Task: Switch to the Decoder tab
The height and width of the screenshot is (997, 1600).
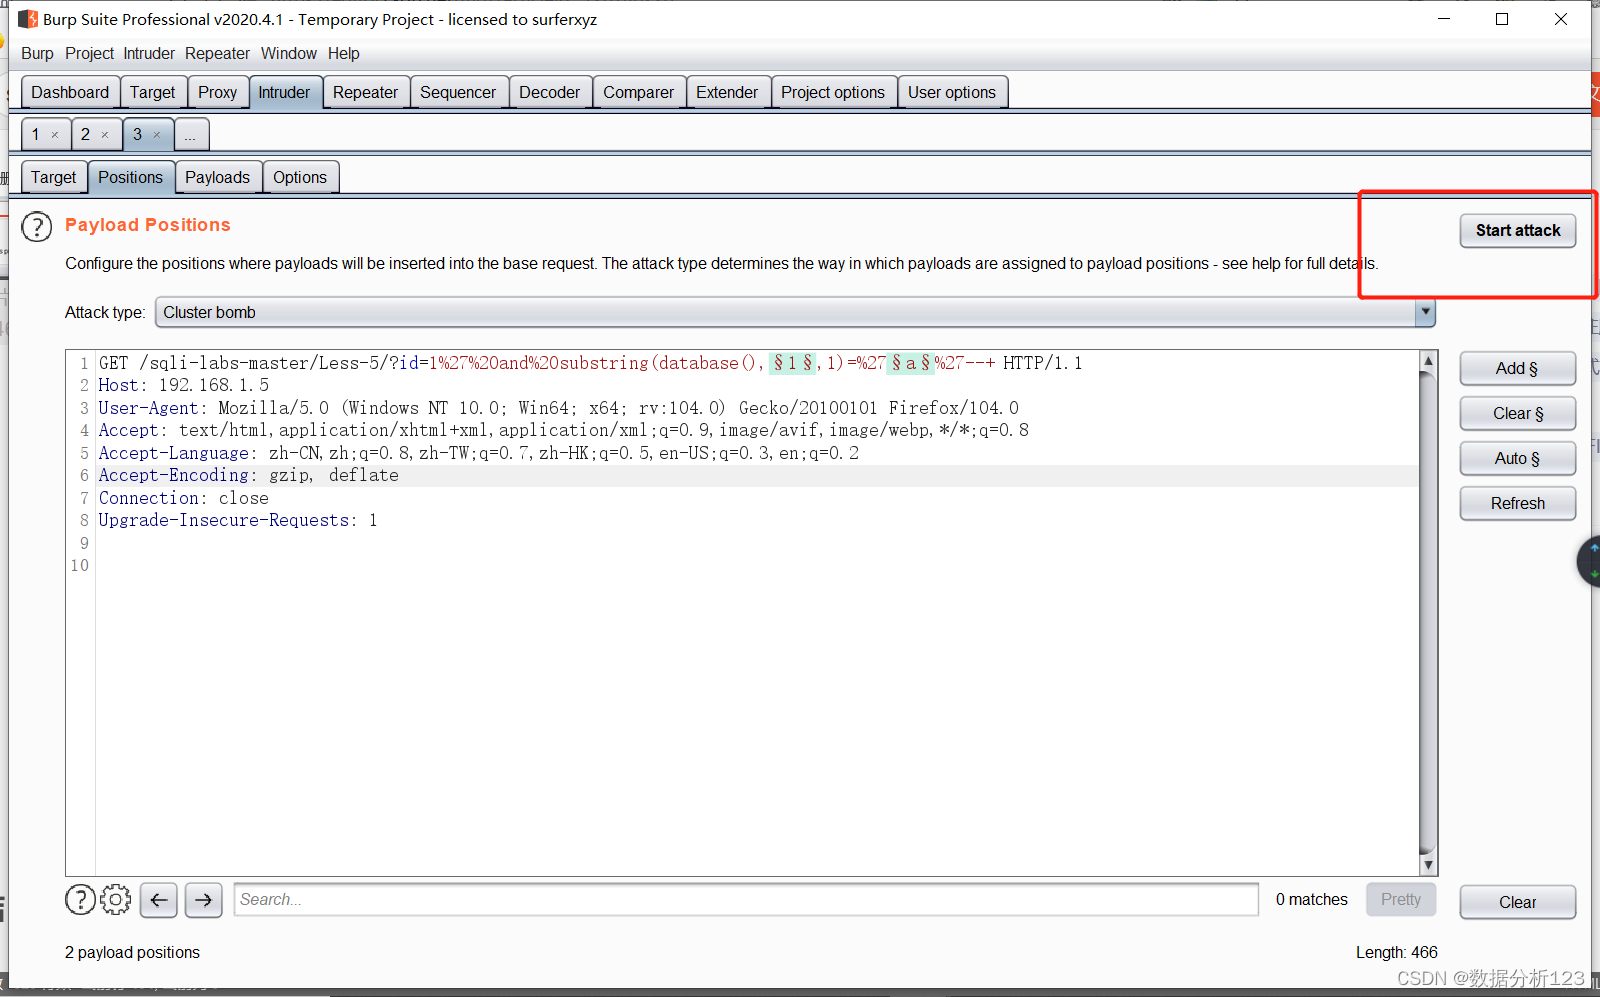Action: click(550, 92)
